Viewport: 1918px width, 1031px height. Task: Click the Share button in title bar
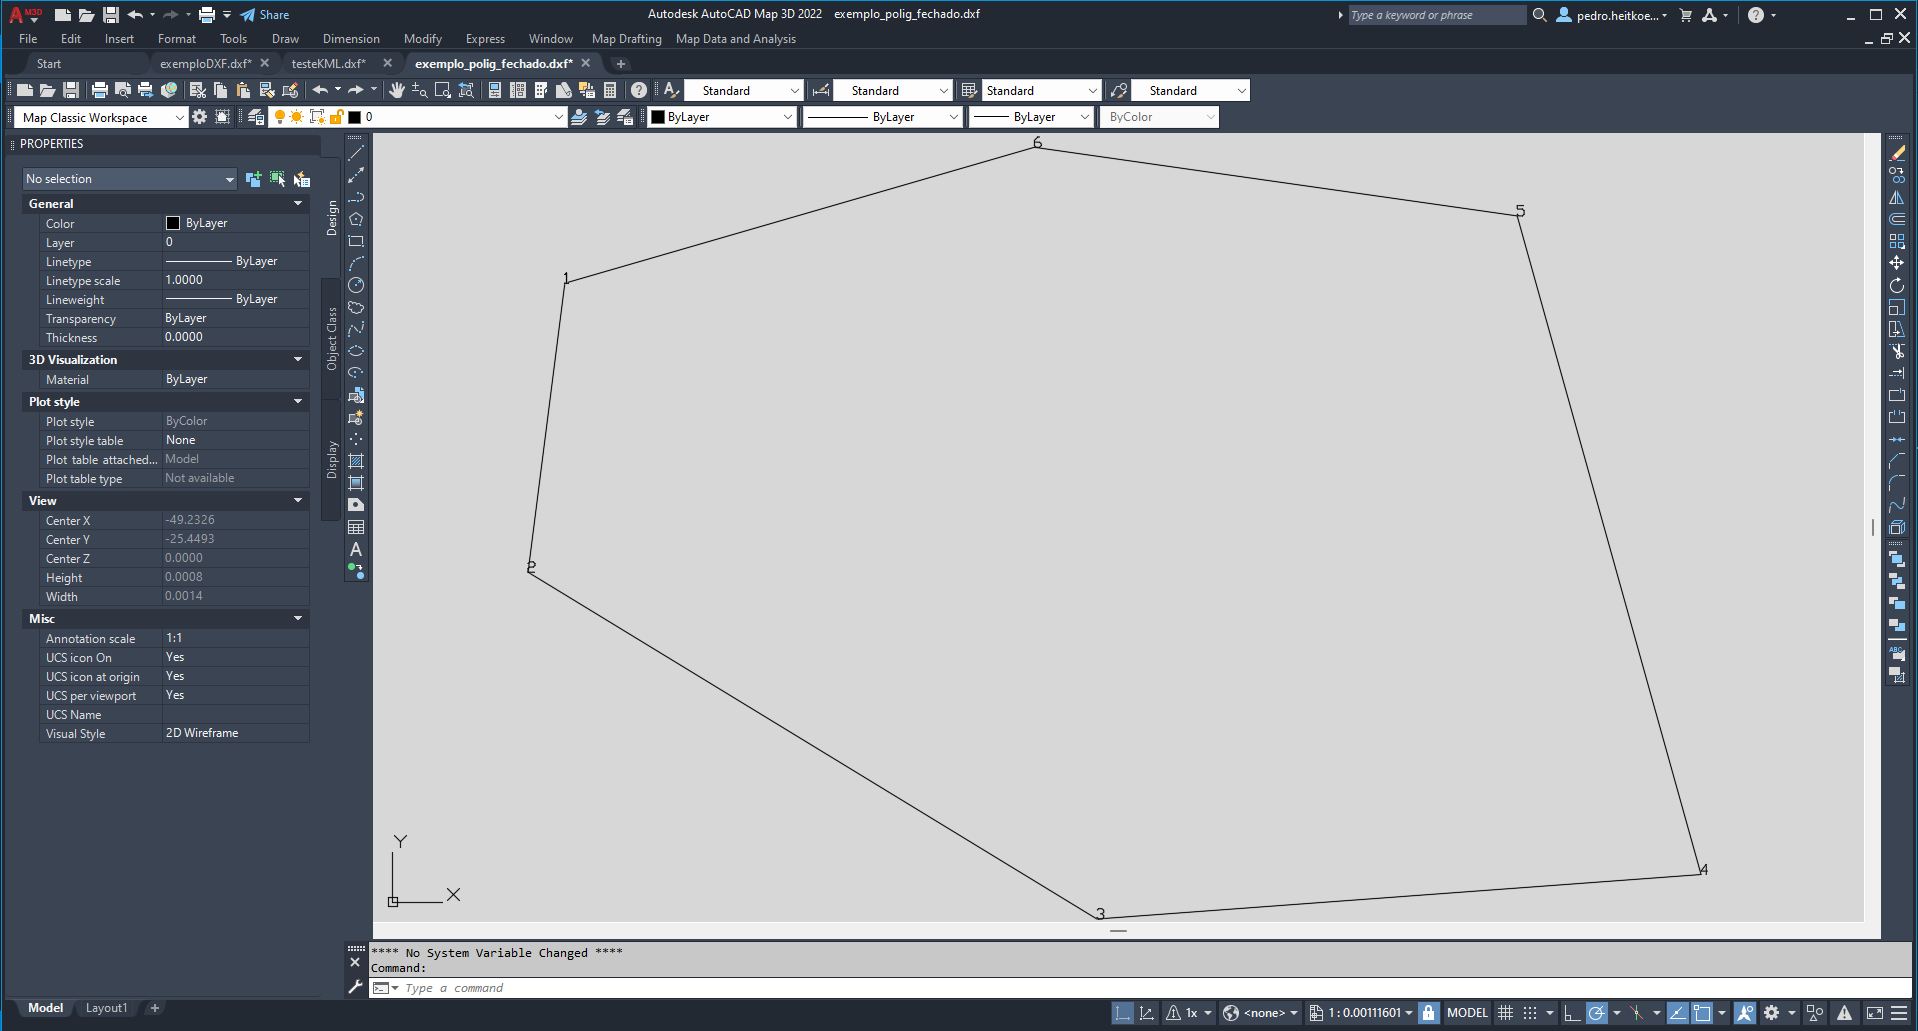(265, 15)
